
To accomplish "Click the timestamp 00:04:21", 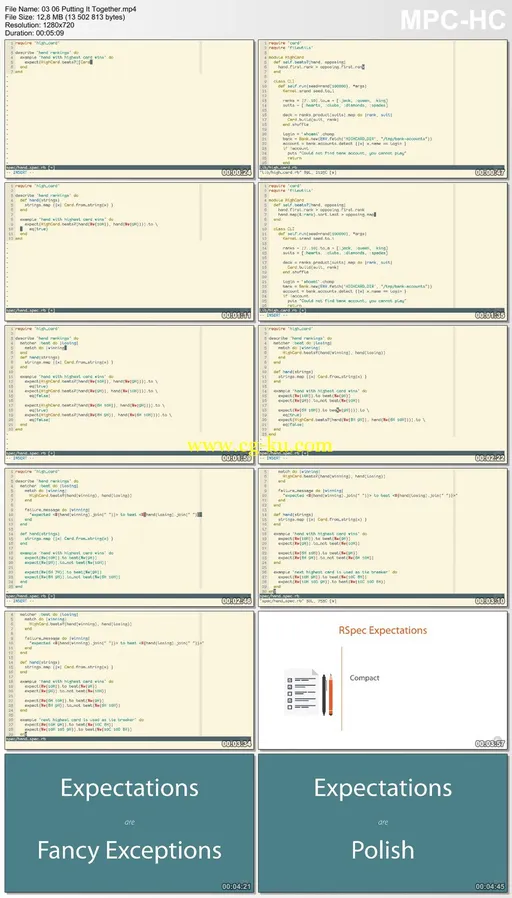I will pyautogui.click(x=237, y=887).
